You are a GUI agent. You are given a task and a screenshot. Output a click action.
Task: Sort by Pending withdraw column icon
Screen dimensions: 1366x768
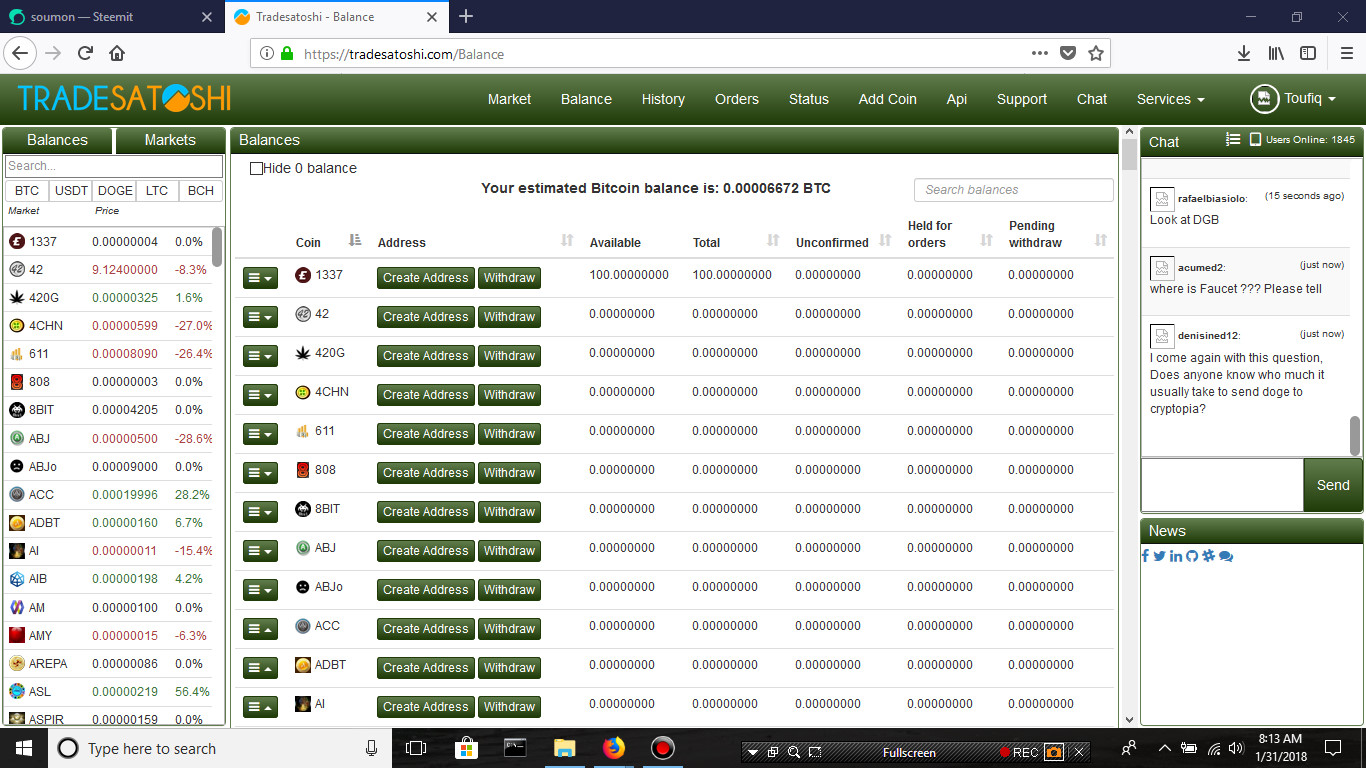pyautogui.click(x=1101, y=240)
